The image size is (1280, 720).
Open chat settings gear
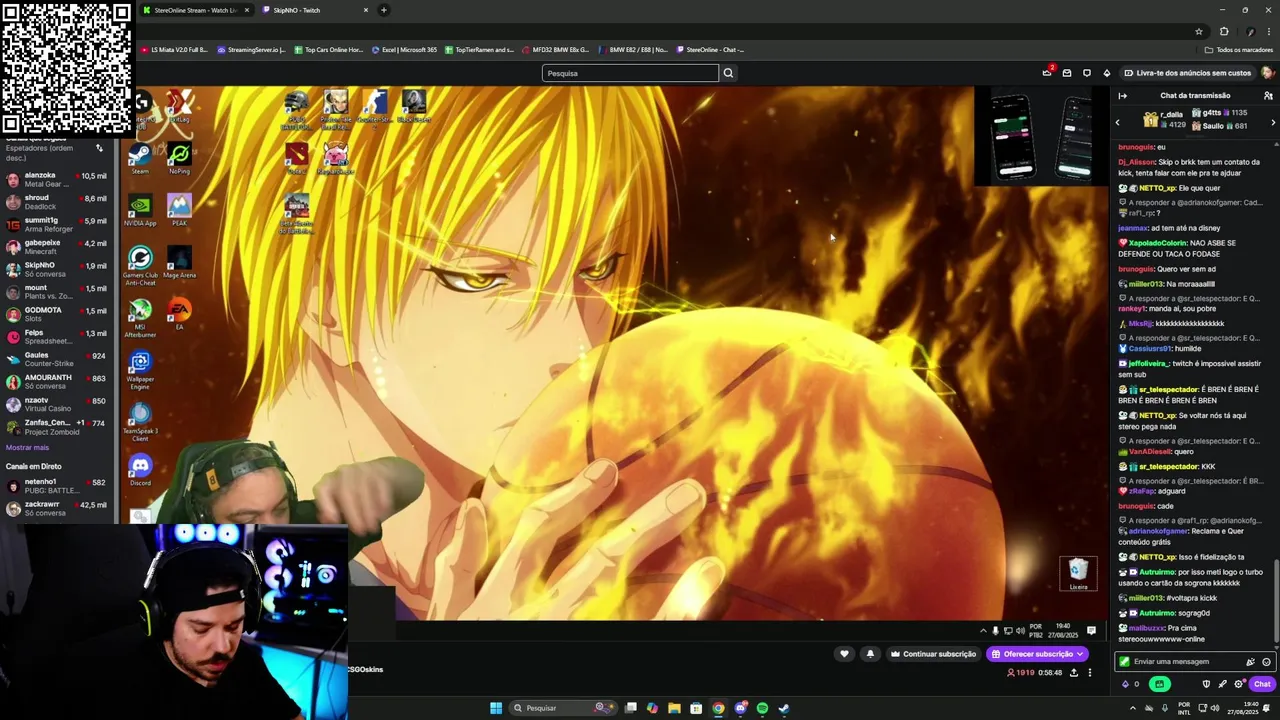click(1238, 684)
